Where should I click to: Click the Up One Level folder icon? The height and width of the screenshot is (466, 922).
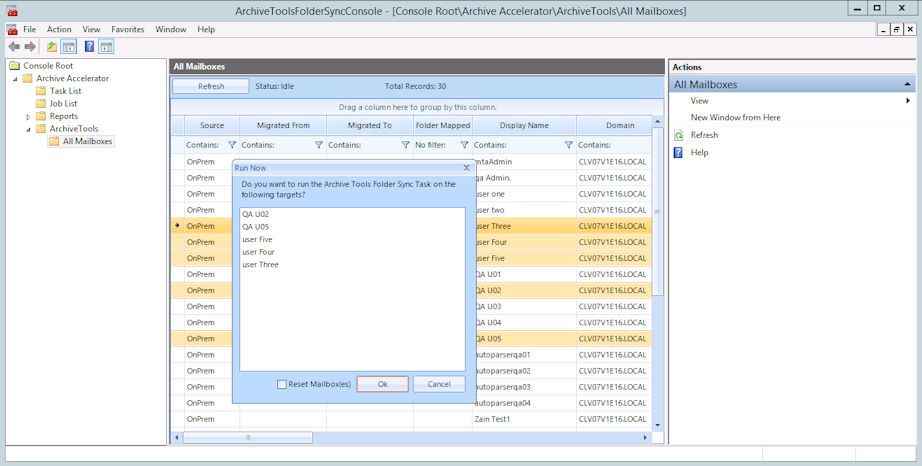pos(52,46)
